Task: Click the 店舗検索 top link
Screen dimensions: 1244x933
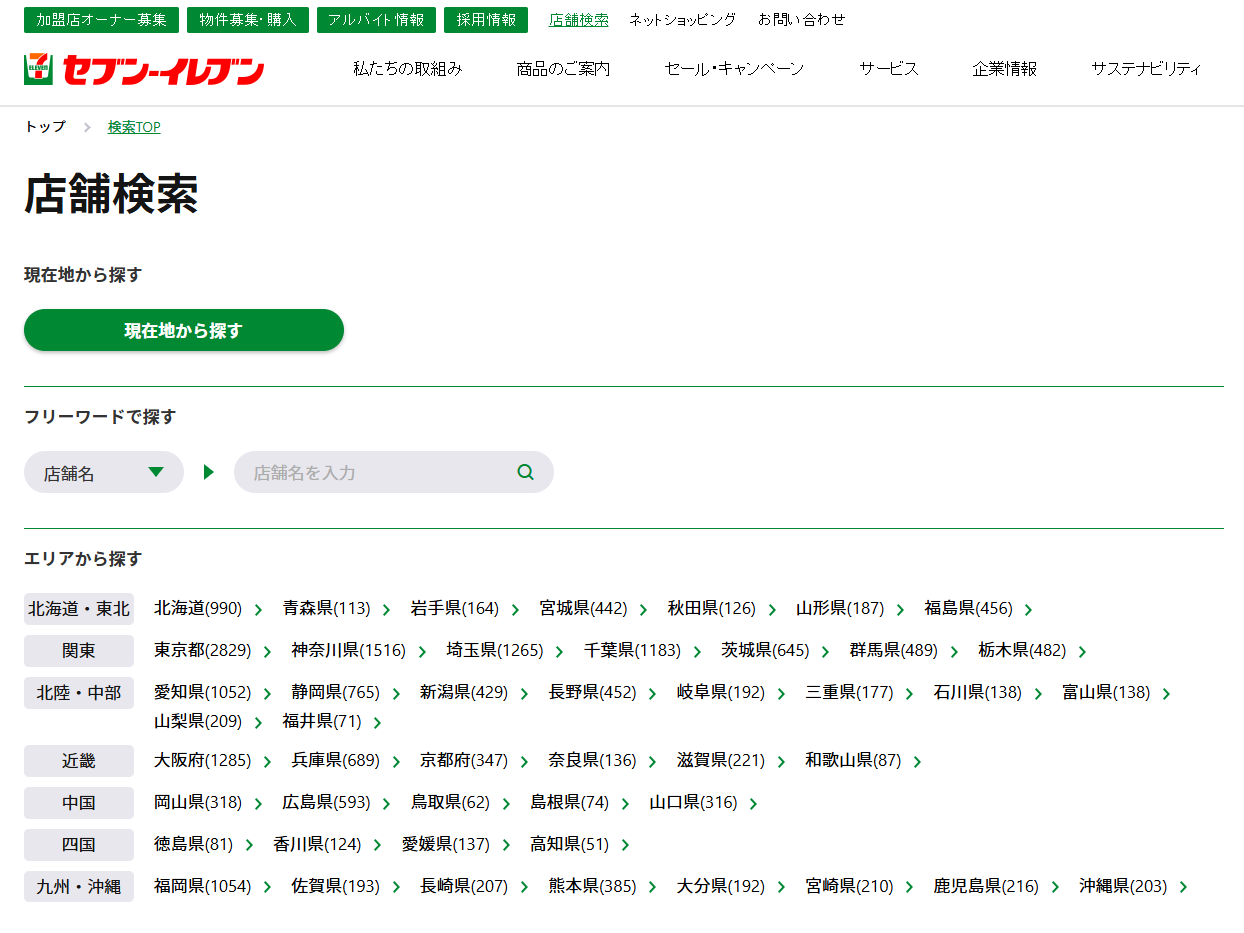Action: coord(578,19)
